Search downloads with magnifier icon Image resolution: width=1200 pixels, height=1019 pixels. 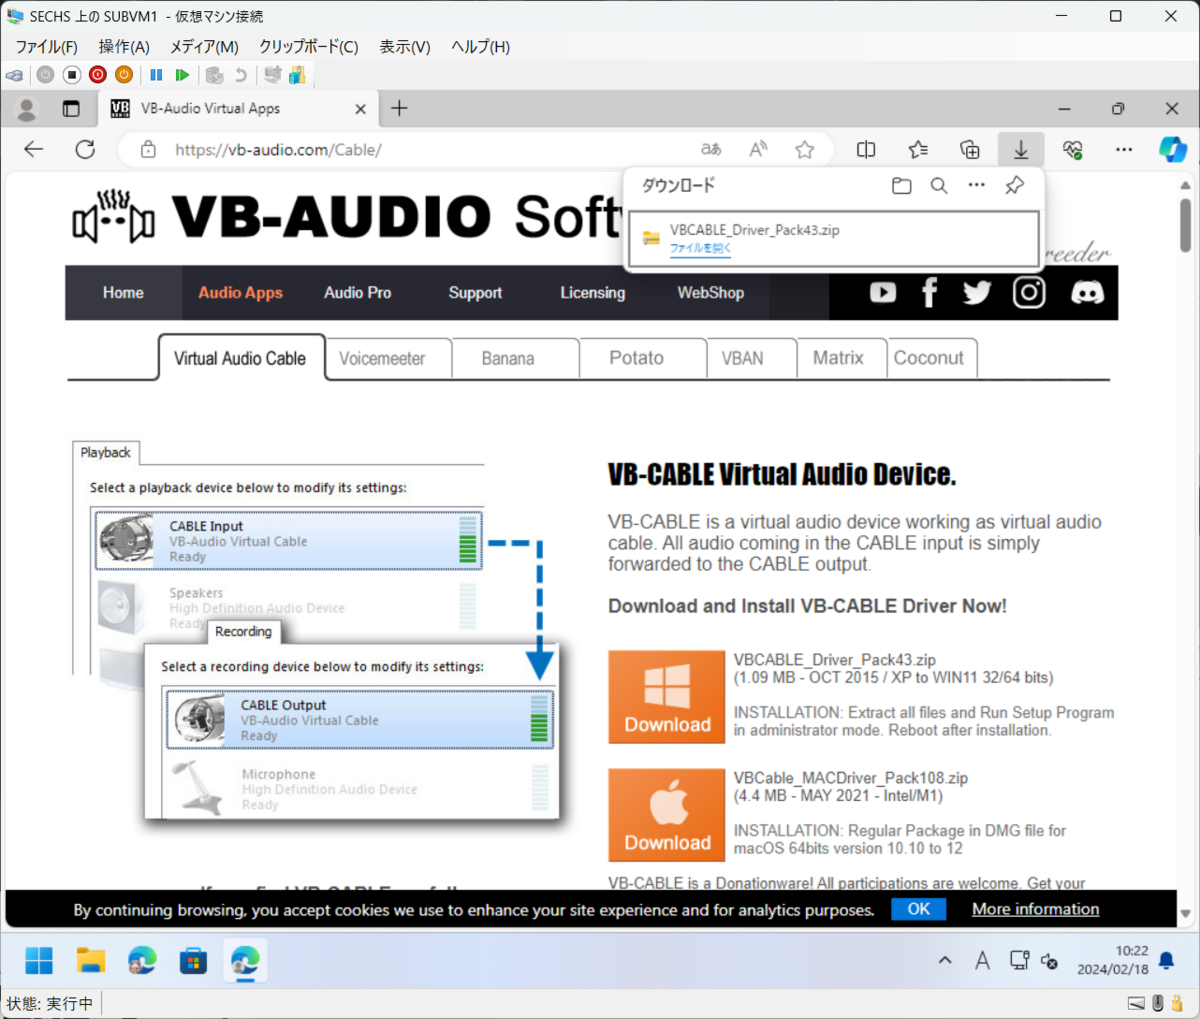pyautogui.click(x=939, y=185)
